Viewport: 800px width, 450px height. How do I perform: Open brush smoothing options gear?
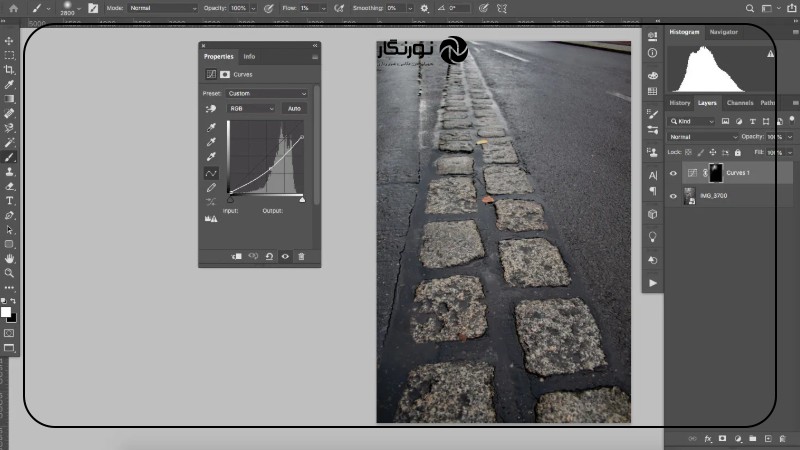tap(424, 8)
